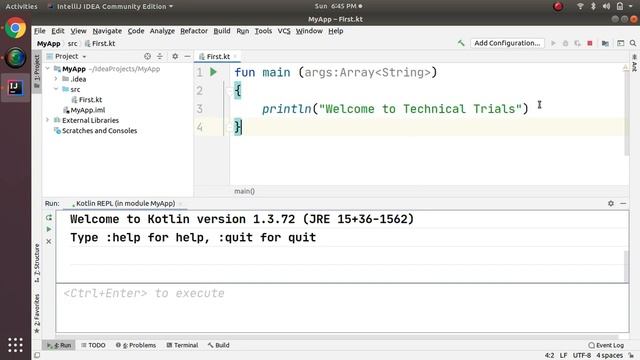Click UTF-8 encoding in status bar
Screen dimensions: 640x360
coord(582,356)
